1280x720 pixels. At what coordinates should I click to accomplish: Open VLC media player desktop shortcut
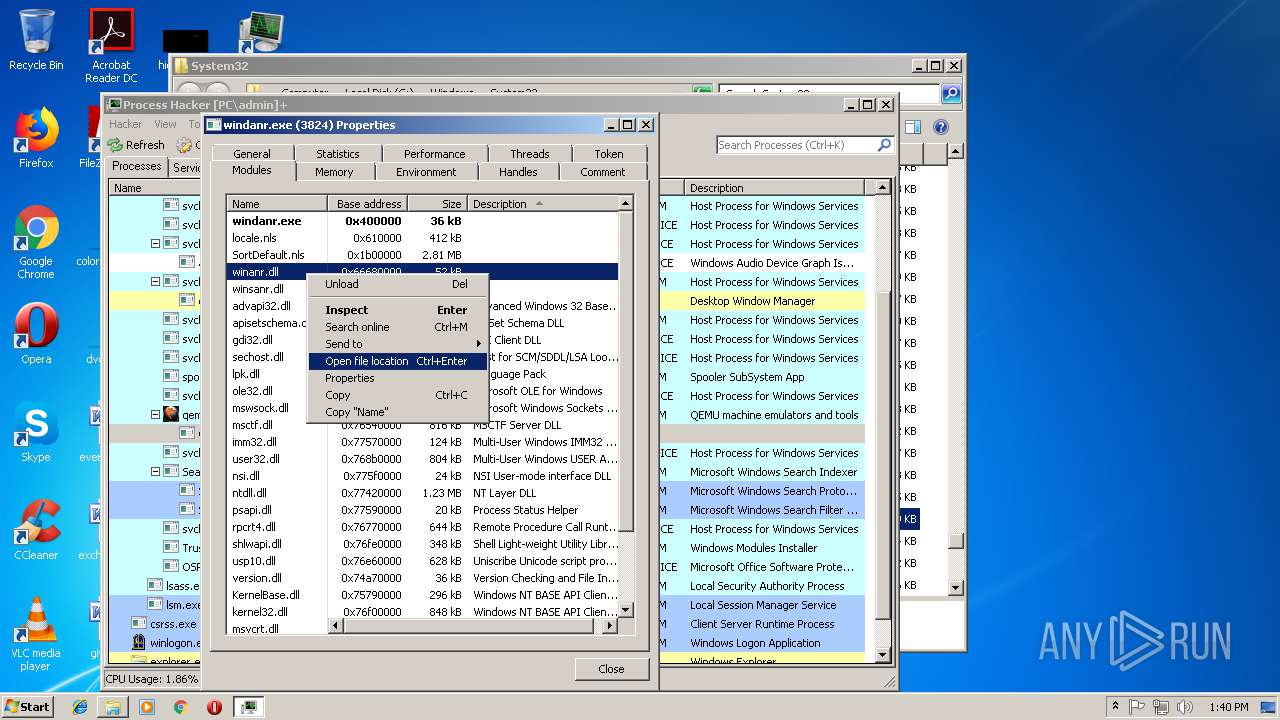point(36,634)
